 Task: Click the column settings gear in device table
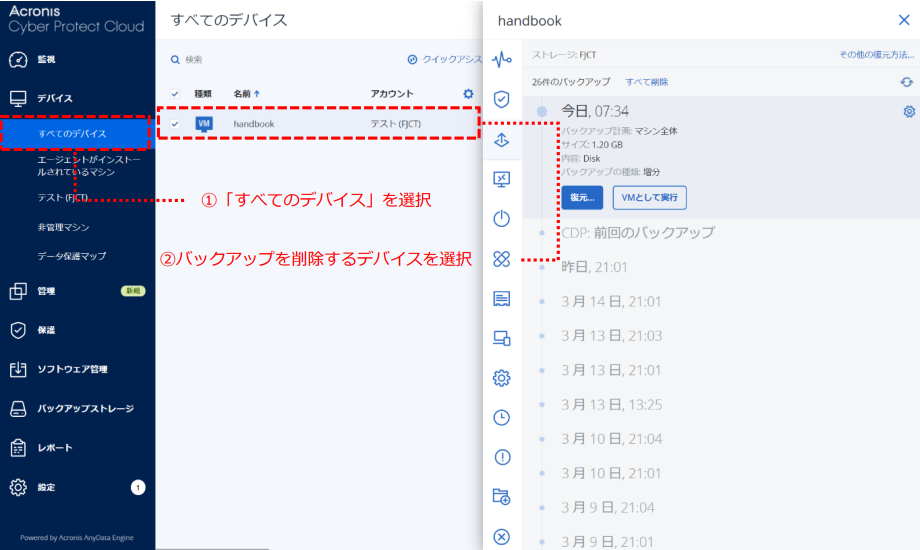coord(468,94)
